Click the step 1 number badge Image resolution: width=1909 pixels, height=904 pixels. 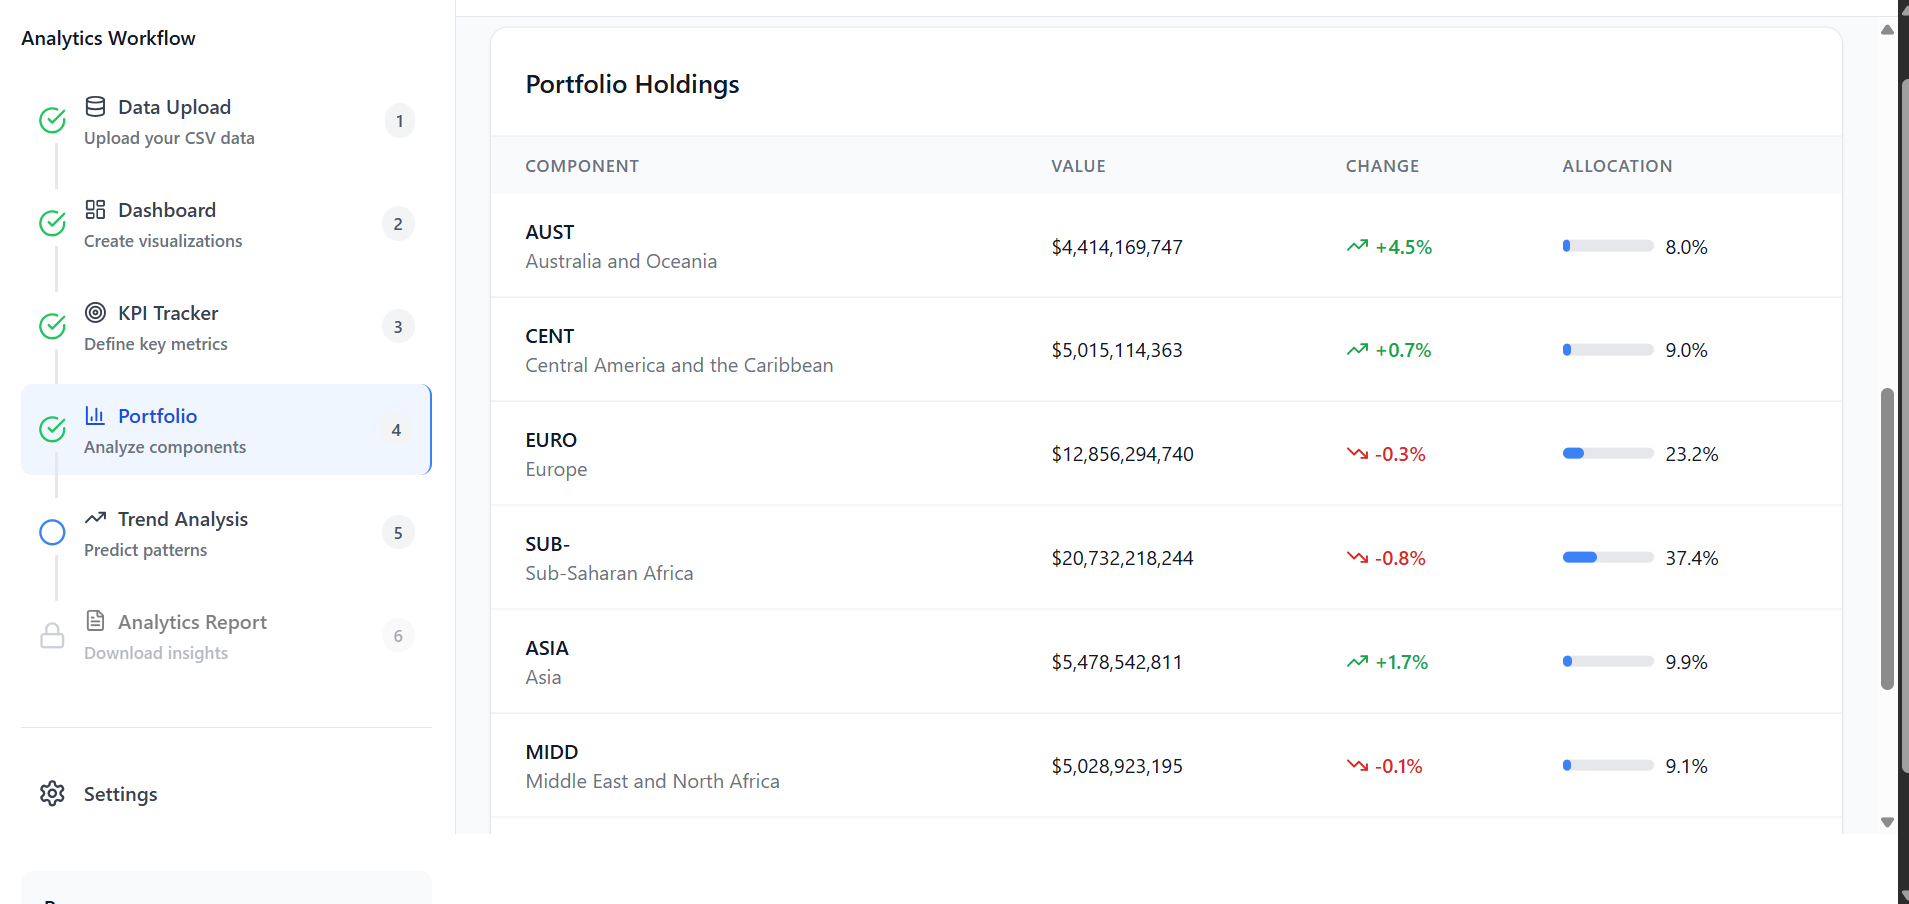coord(399,121)
